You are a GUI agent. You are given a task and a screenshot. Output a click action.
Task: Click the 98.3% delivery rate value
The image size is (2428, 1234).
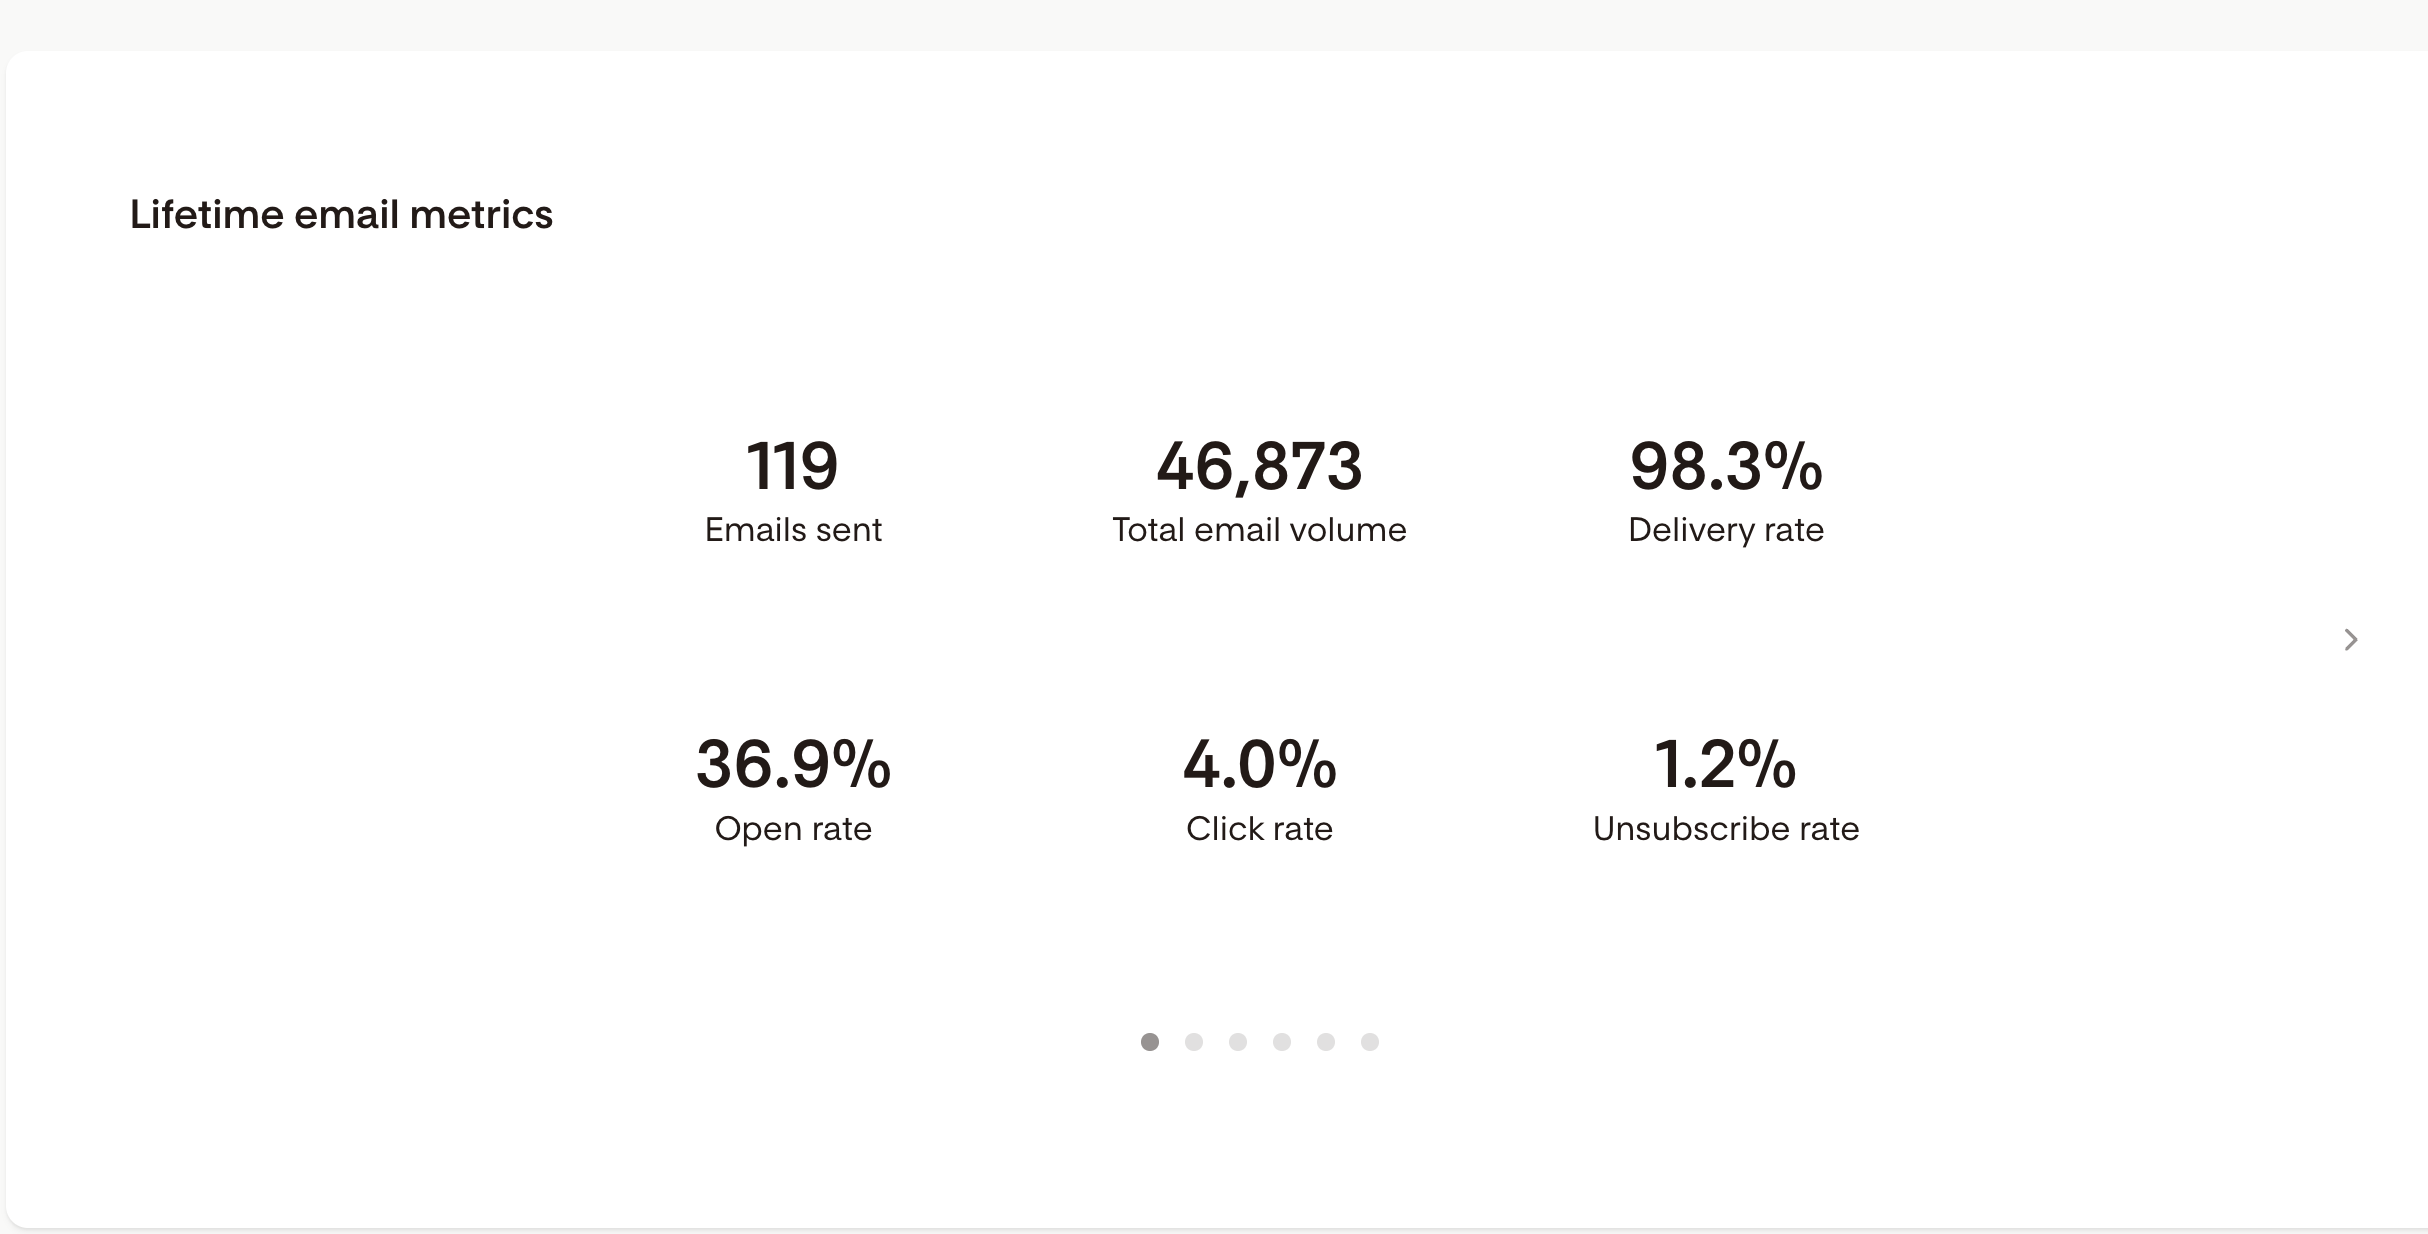click(1726, 466)
